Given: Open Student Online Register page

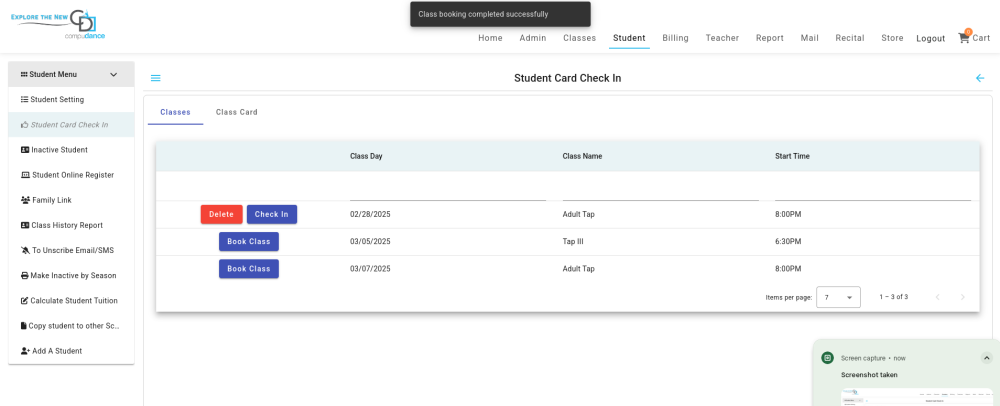Looking at the screenshot, I should pyautogui.click(x=71, y=175).
